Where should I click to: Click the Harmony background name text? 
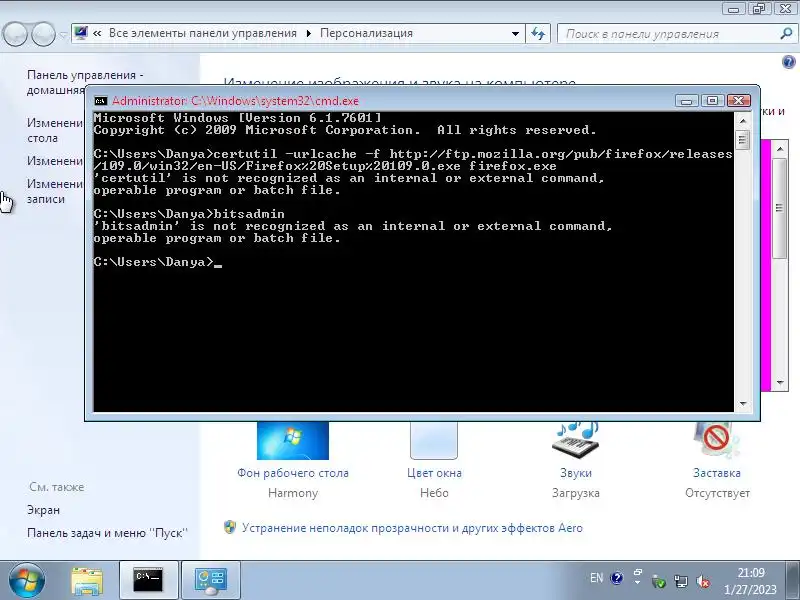(293, 493)
